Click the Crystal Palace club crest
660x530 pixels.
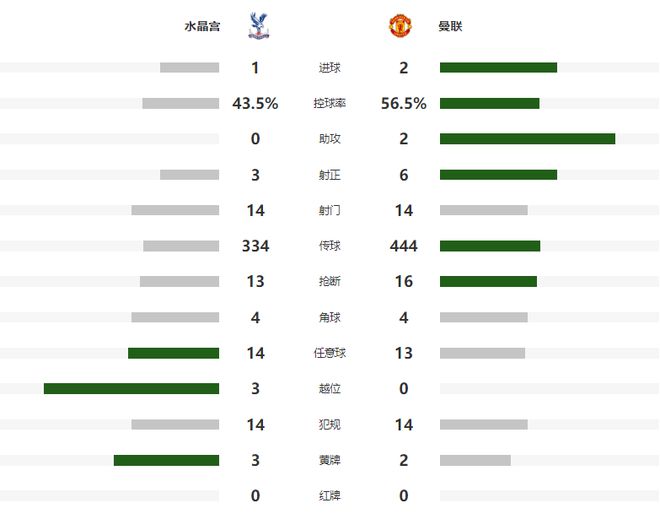pyautogui.click(x=256, y=27)
